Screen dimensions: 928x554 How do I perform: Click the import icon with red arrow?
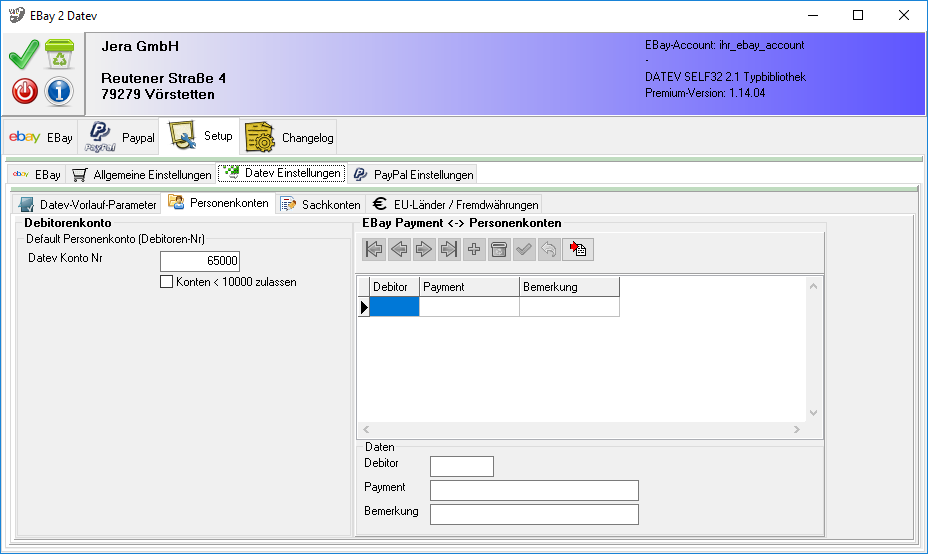click(x=578, y=249)
